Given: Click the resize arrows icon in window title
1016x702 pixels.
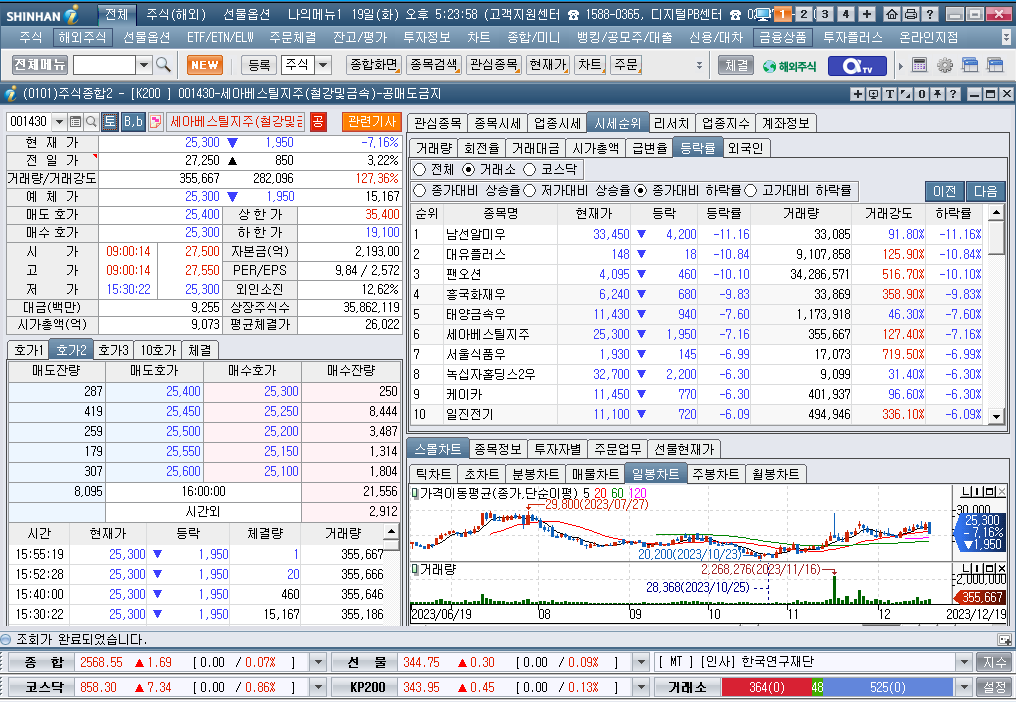Looking at the screenshot, I should 906,94.
